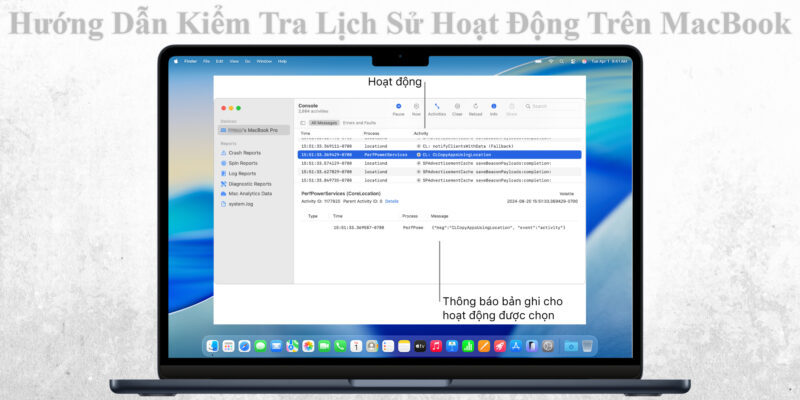Click the Pause toolbar button in Console
Screen dimensions: 800x400
(x=398, y=109)
